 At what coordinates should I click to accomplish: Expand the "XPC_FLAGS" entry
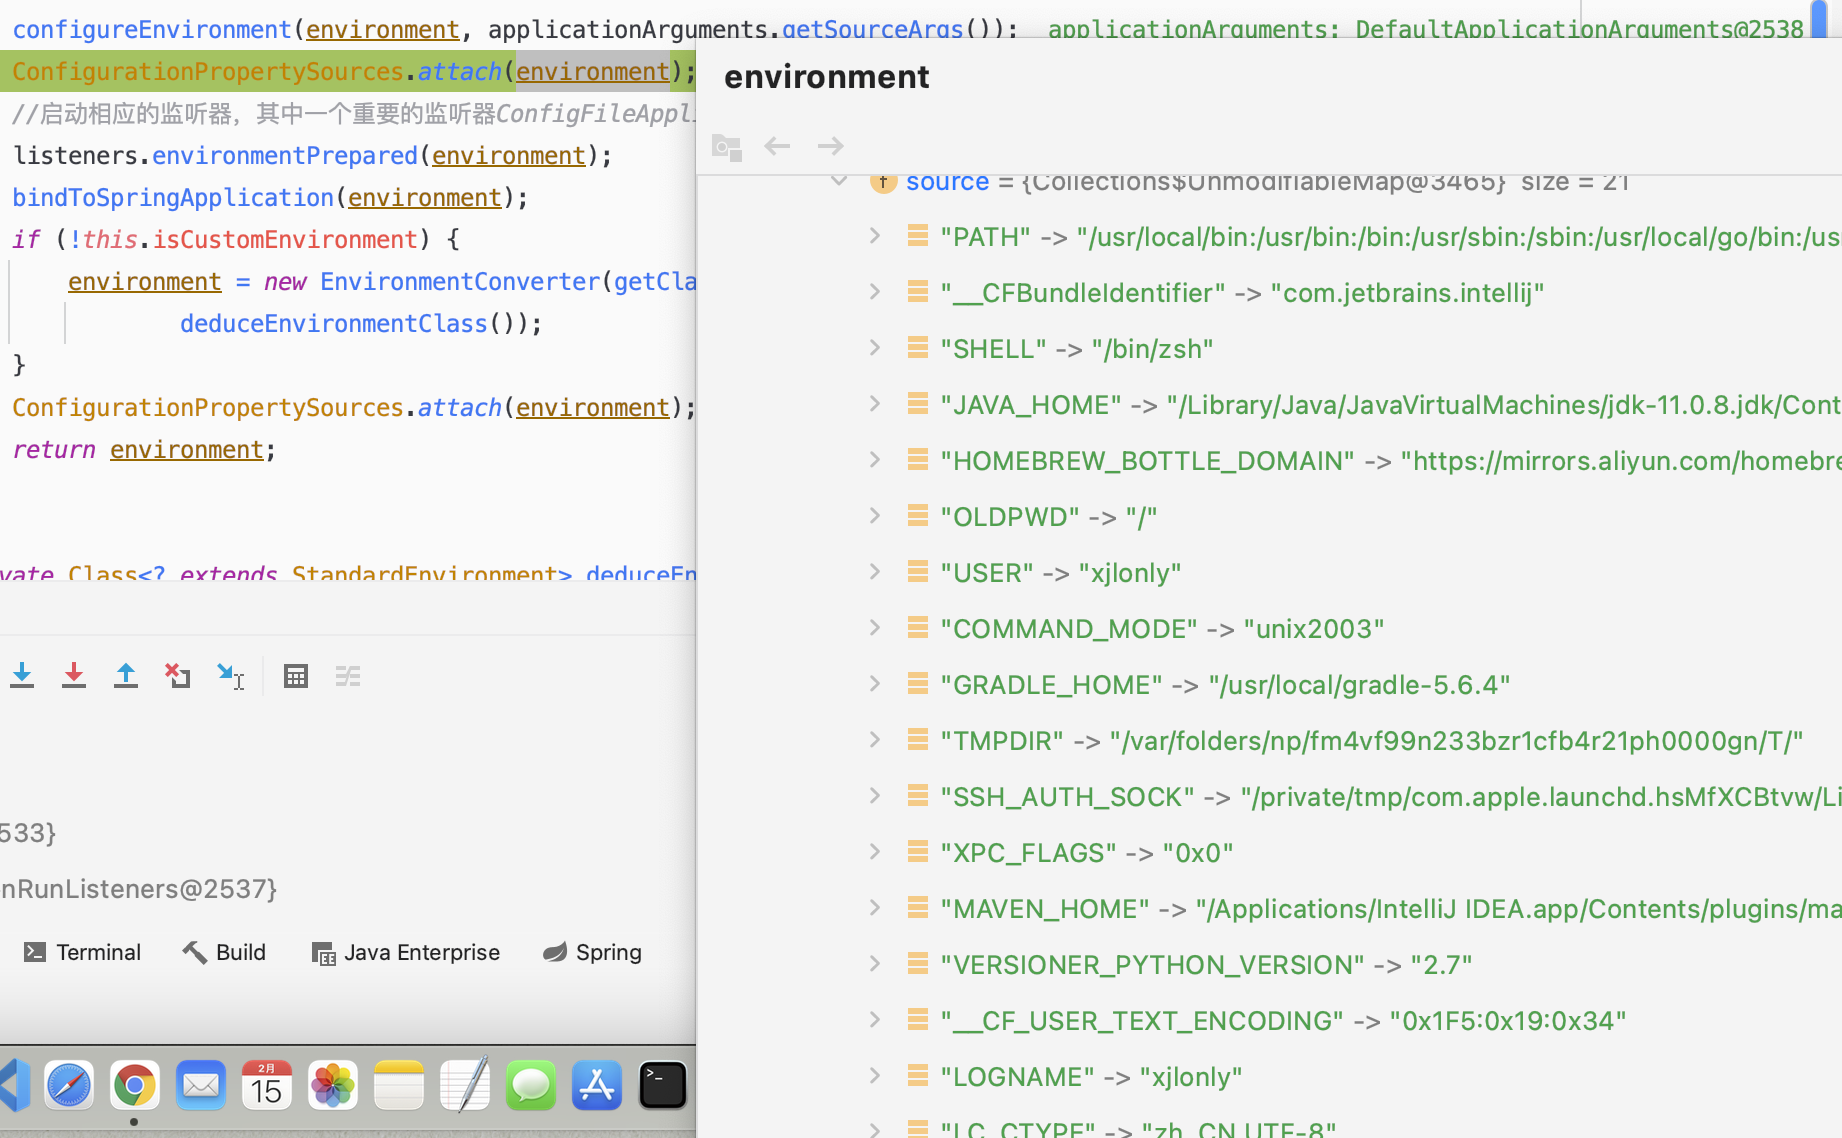point(875,852)
